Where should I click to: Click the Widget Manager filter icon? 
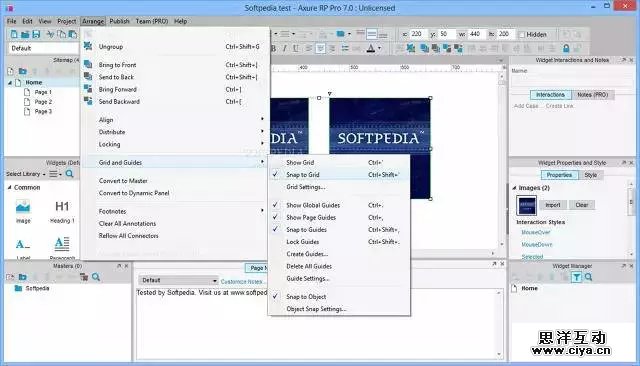(x=576, y=277)
